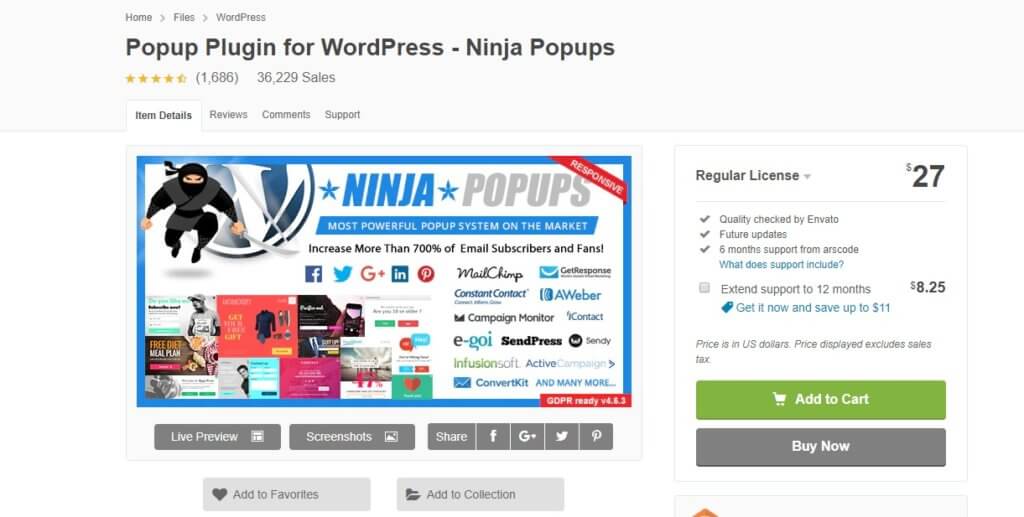Switch to the Comments tab
This screenshot has width=1024, height=517.
coord(286,114)
